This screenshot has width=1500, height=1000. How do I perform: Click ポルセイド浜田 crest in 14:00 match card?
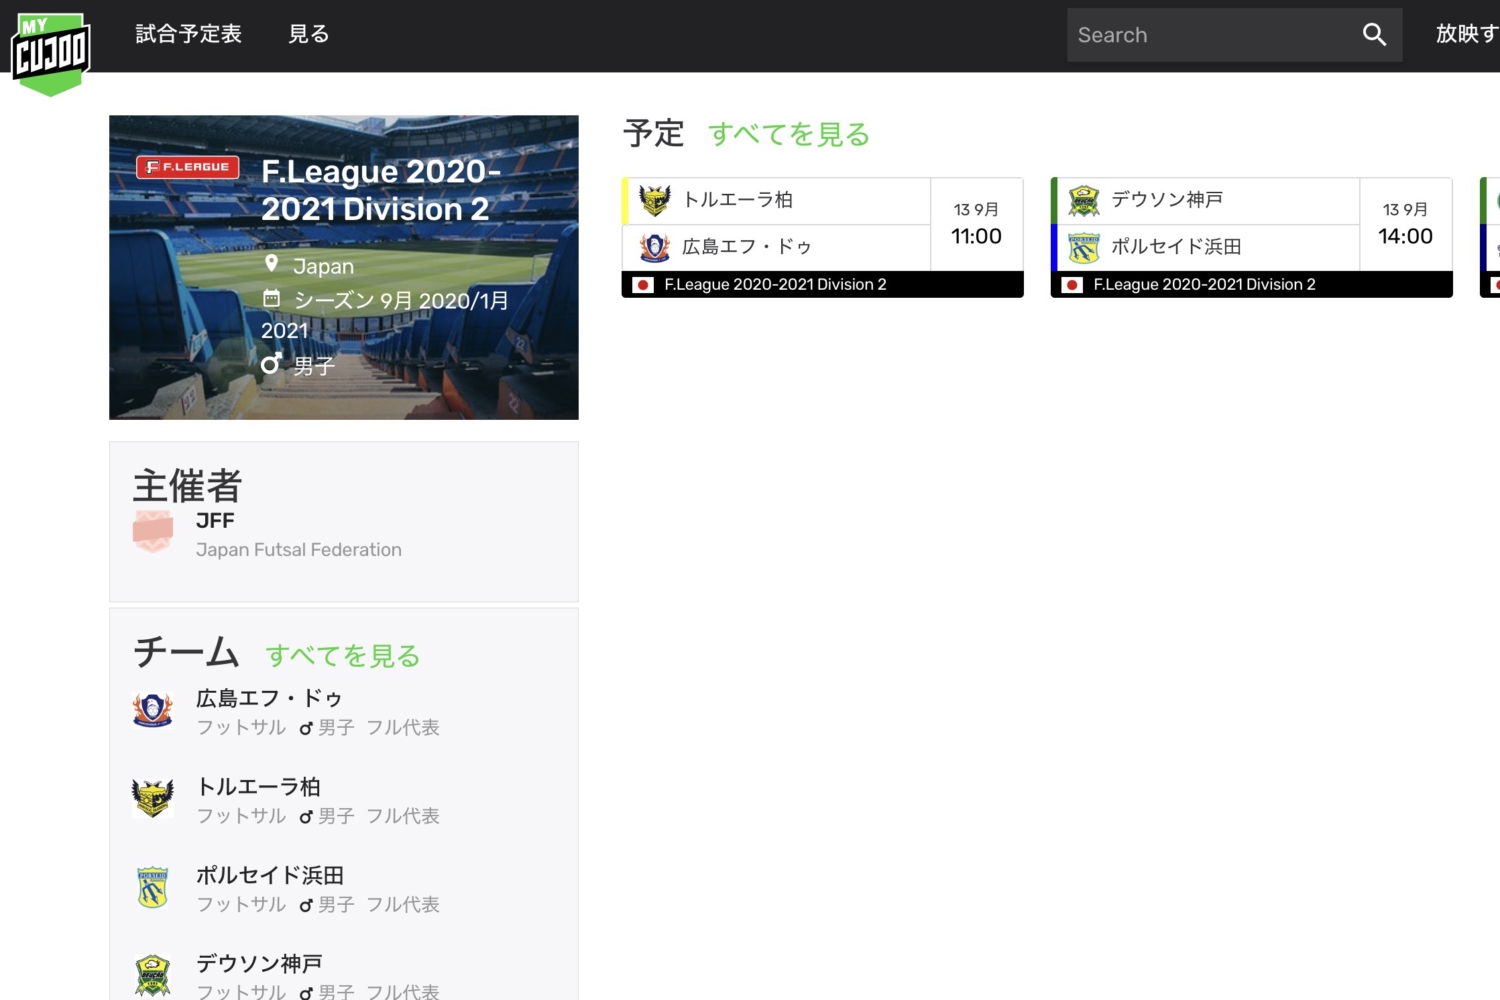click(1084, 247)
